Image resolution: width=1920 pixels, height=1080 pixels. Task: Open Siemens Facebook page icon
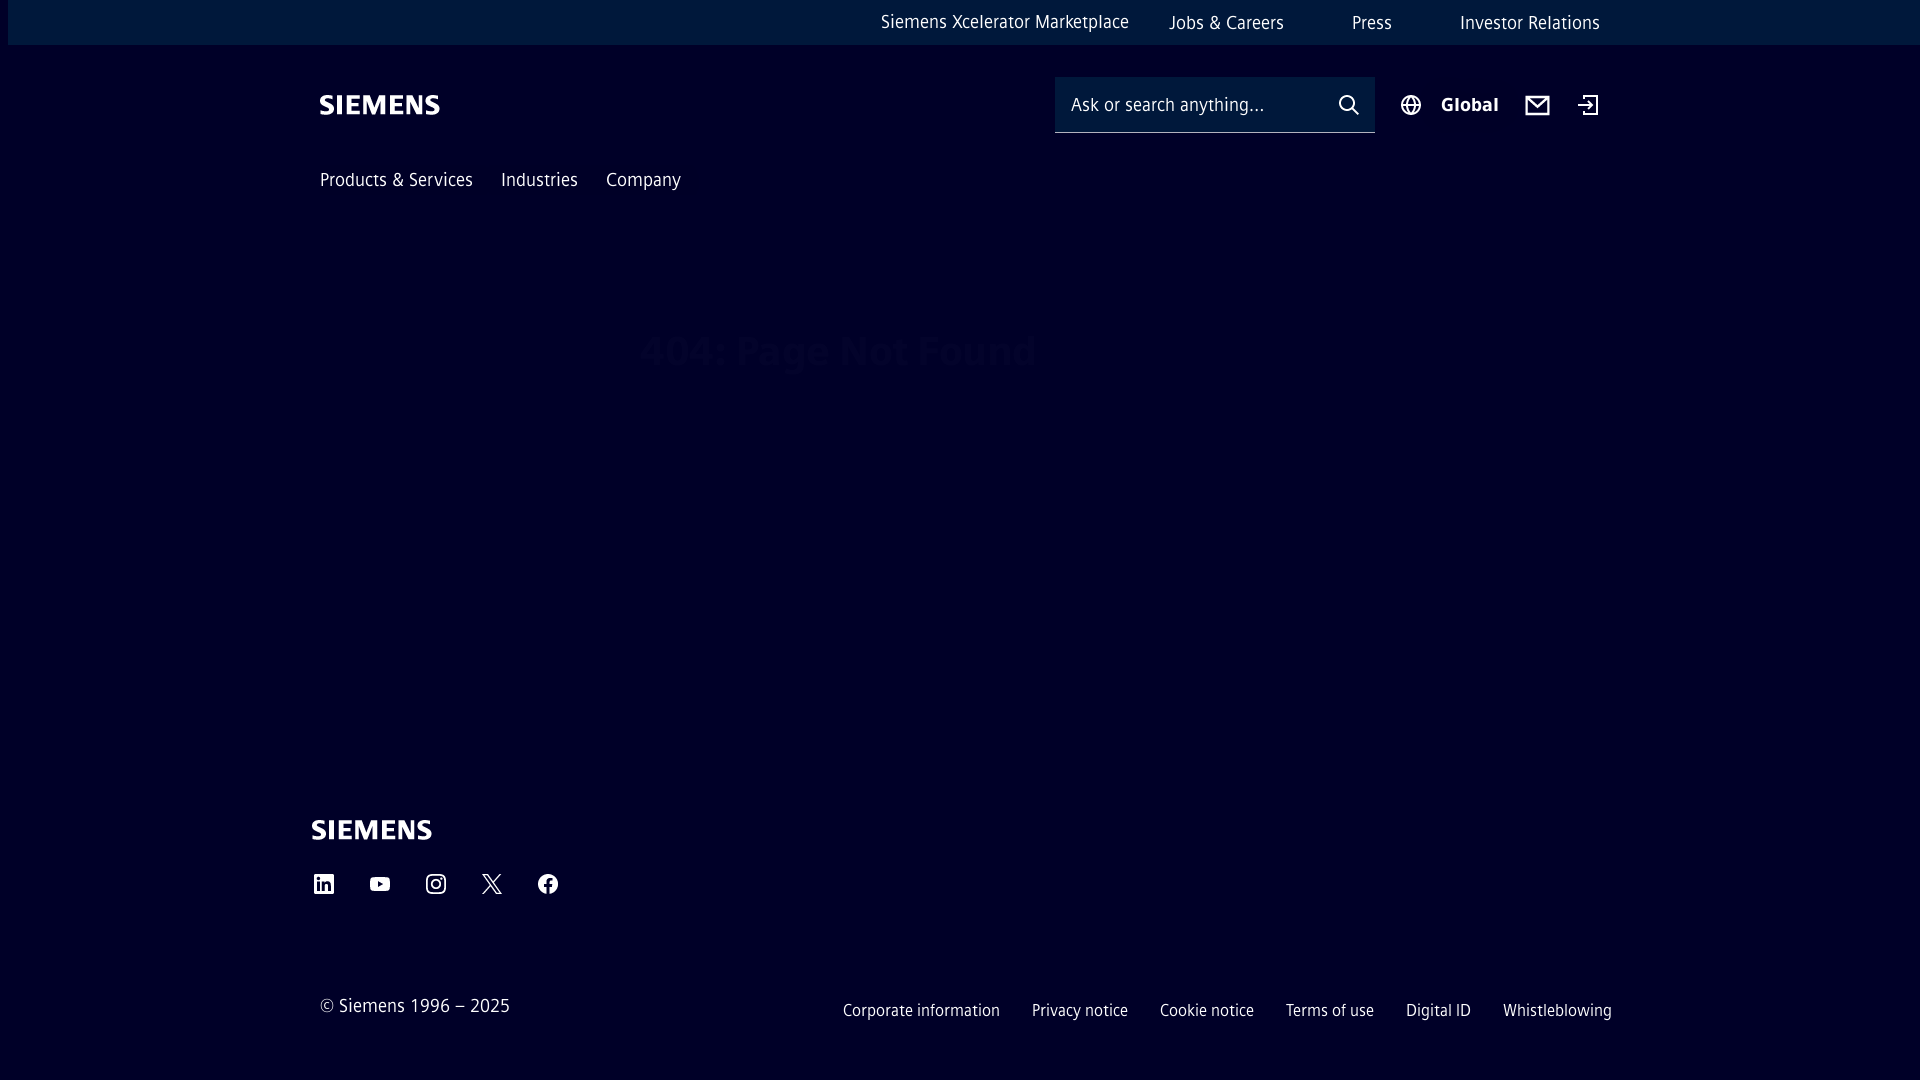click(x=548, y=884)
